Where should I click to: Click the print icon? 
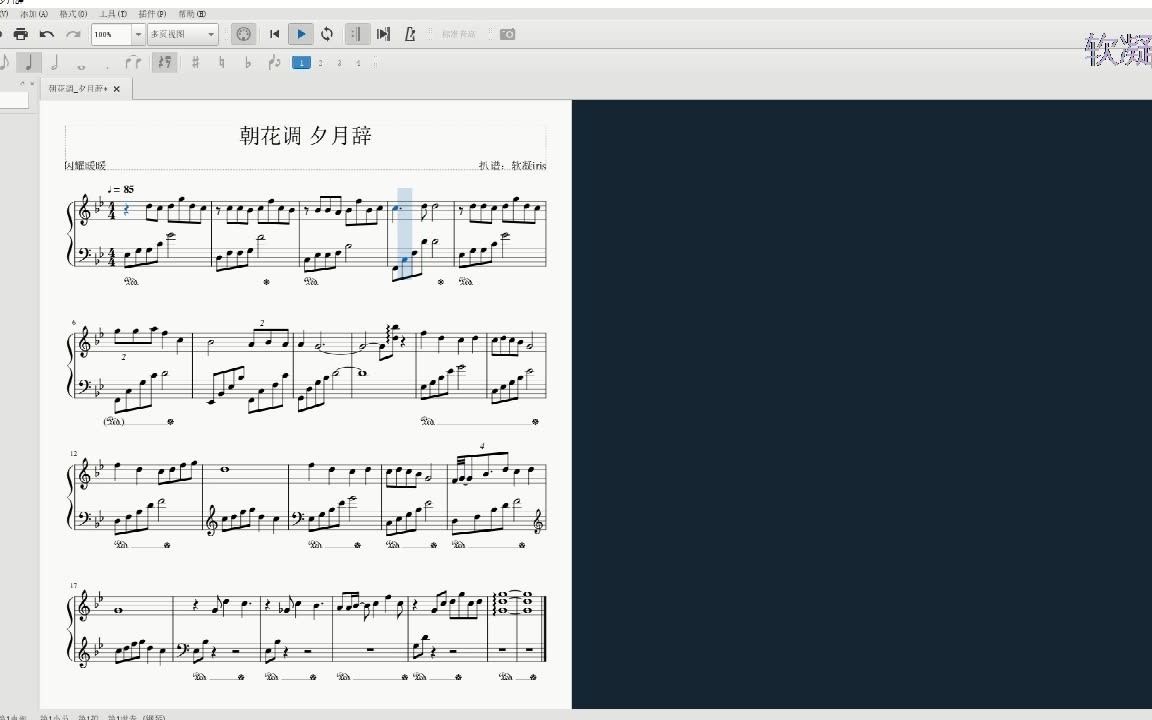(x=21, y=34)
